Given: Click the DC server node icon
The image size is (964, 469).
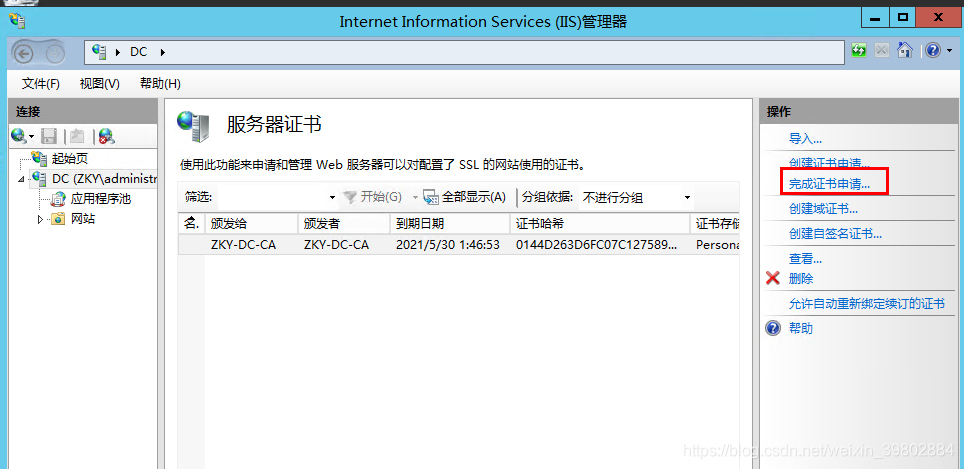Looking at the screenshot, I should tap(39, 179).
